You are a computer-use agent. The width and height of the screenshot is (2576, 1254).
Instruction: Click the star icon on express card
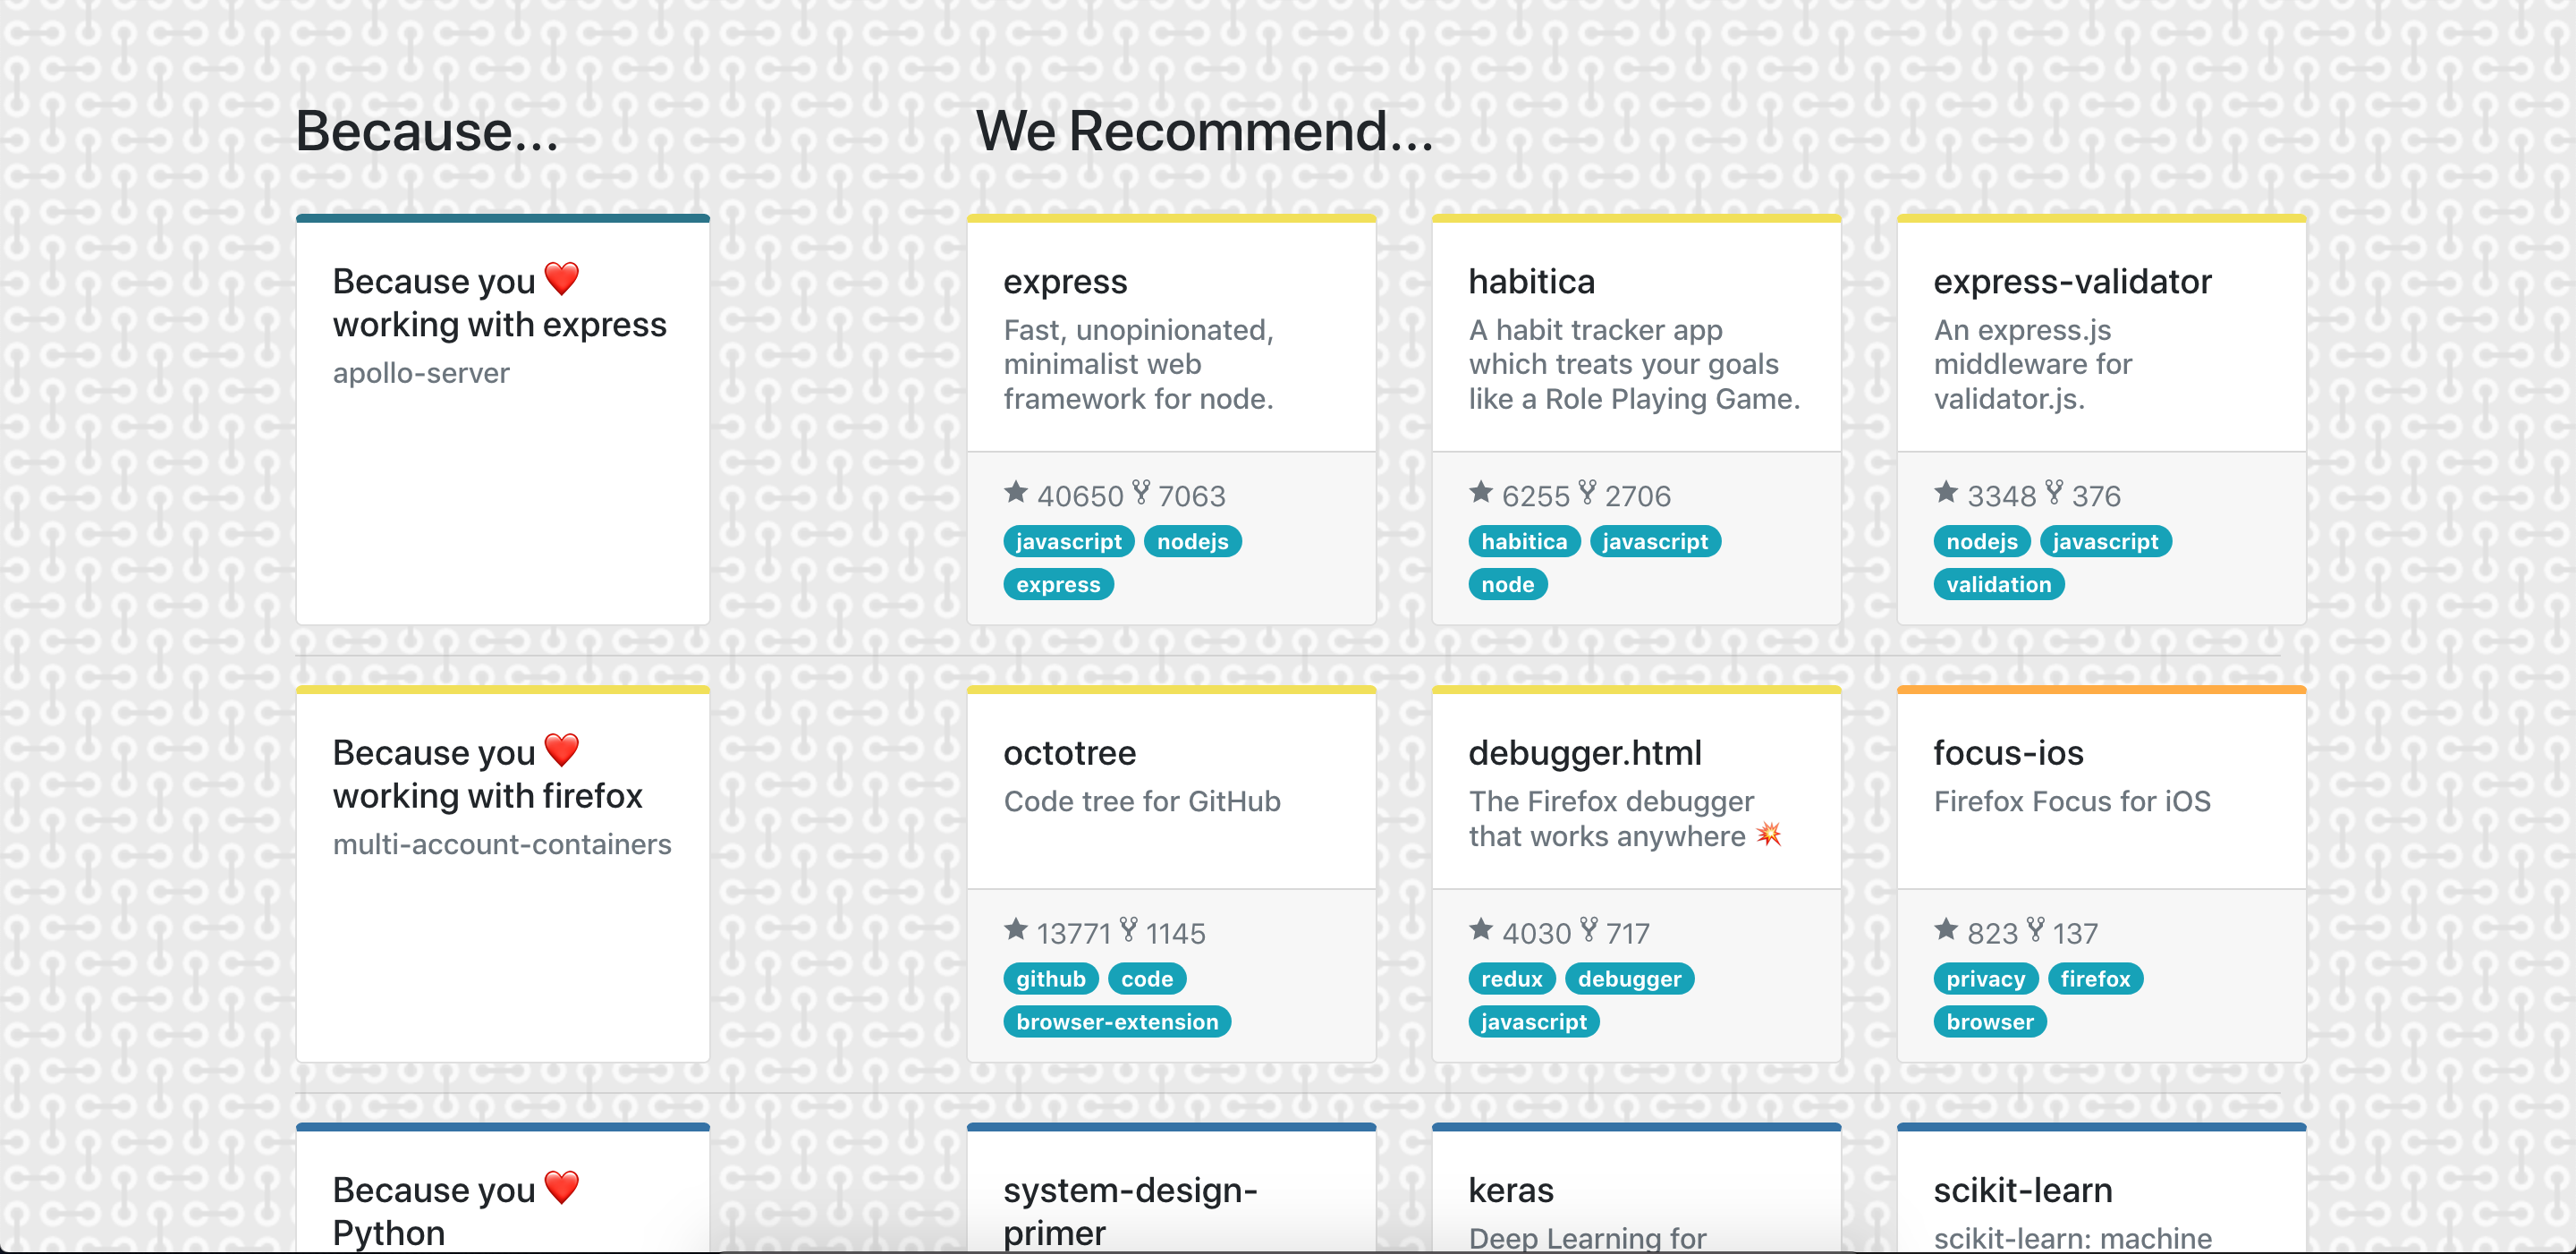point(1016,492)
